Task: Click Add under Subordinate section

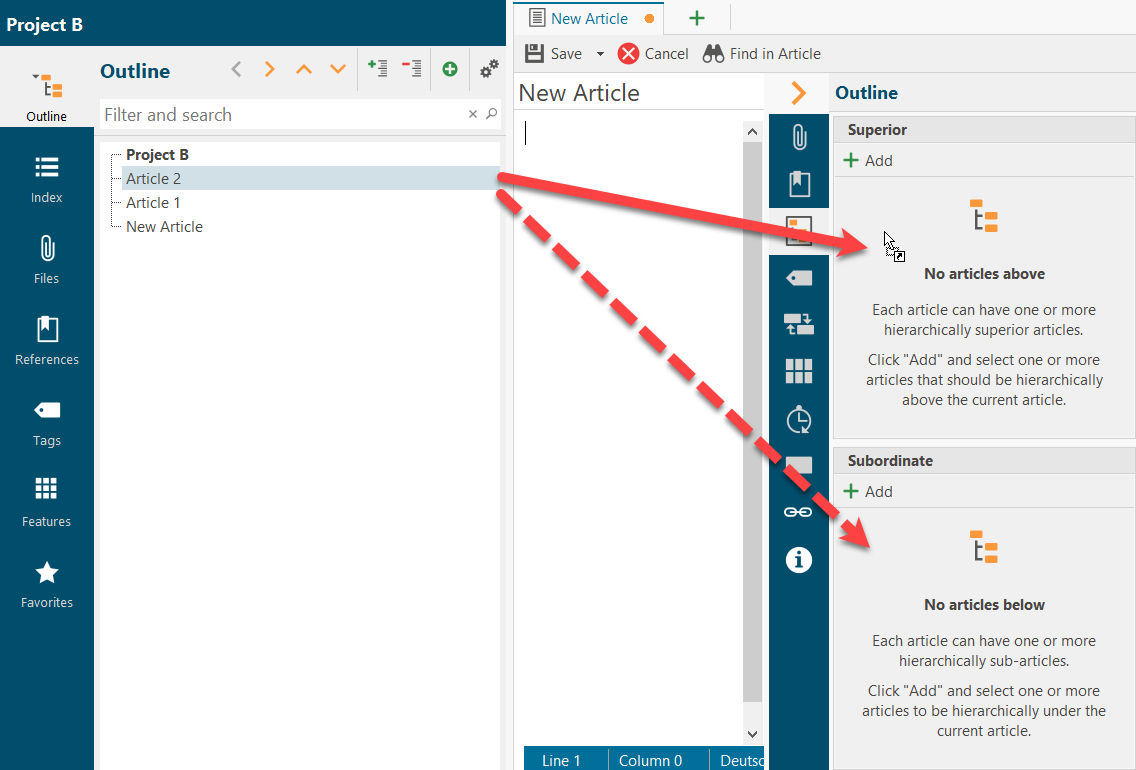Action: click(x=868, y=492)
